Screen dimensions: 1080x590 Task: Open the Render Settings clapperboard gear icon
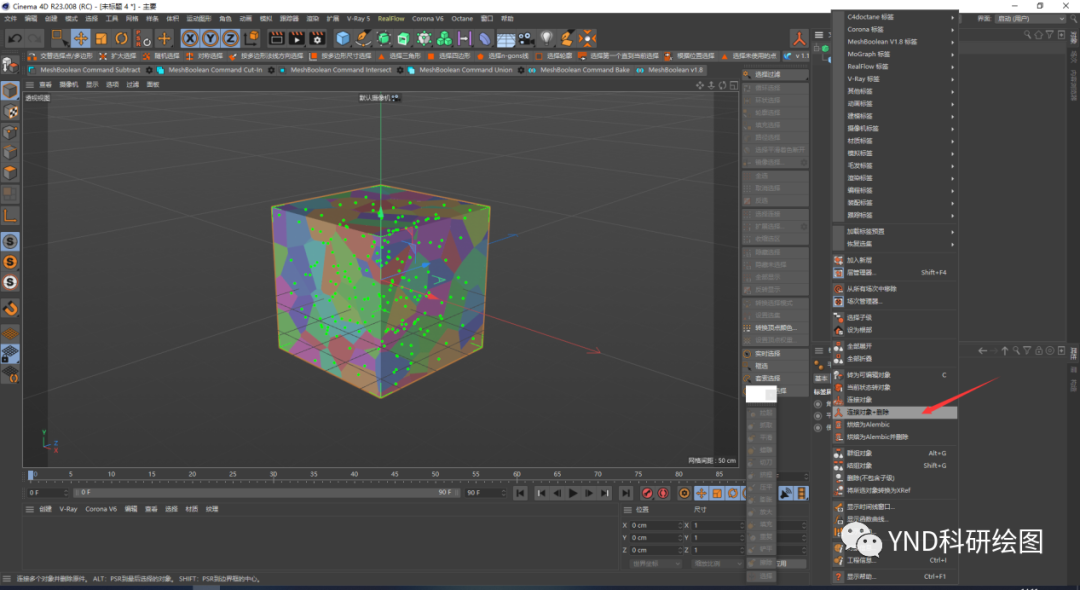(x=318, y=39)
